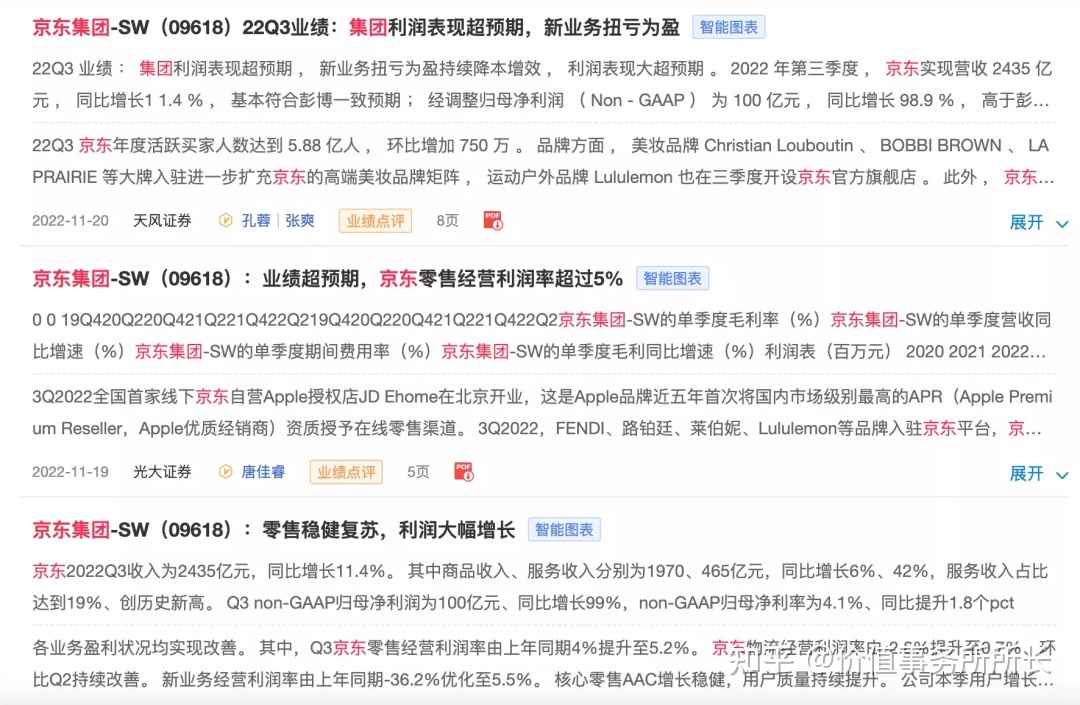This screenshot has height=705, width=1080.
Task: Select analyst 唐佳睿
Action: [263, 472]
